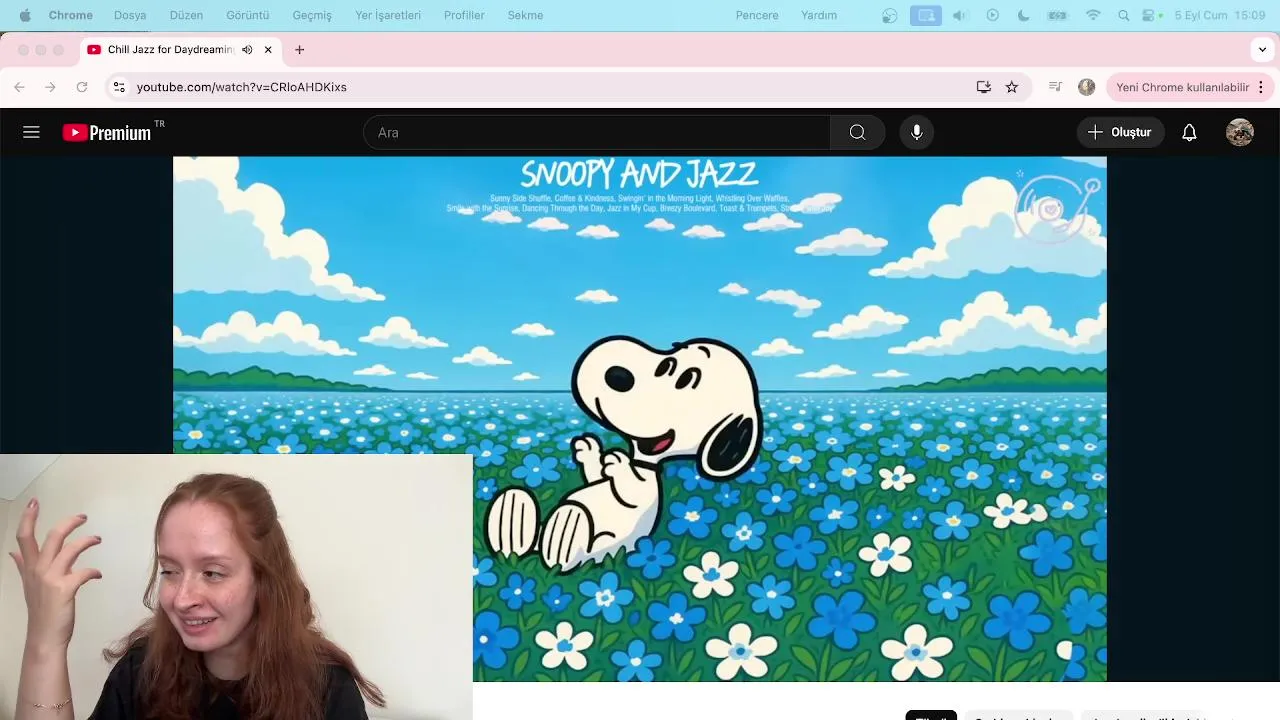Open the Yardım menu
This screenshot has height=720, width=1280.
click(819, 15)
